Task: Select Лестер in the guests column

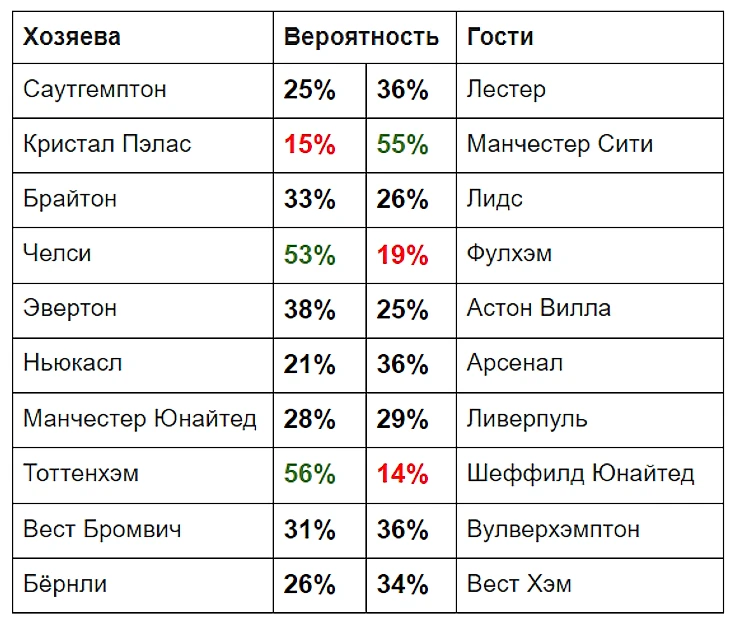Action: [590, 90]
